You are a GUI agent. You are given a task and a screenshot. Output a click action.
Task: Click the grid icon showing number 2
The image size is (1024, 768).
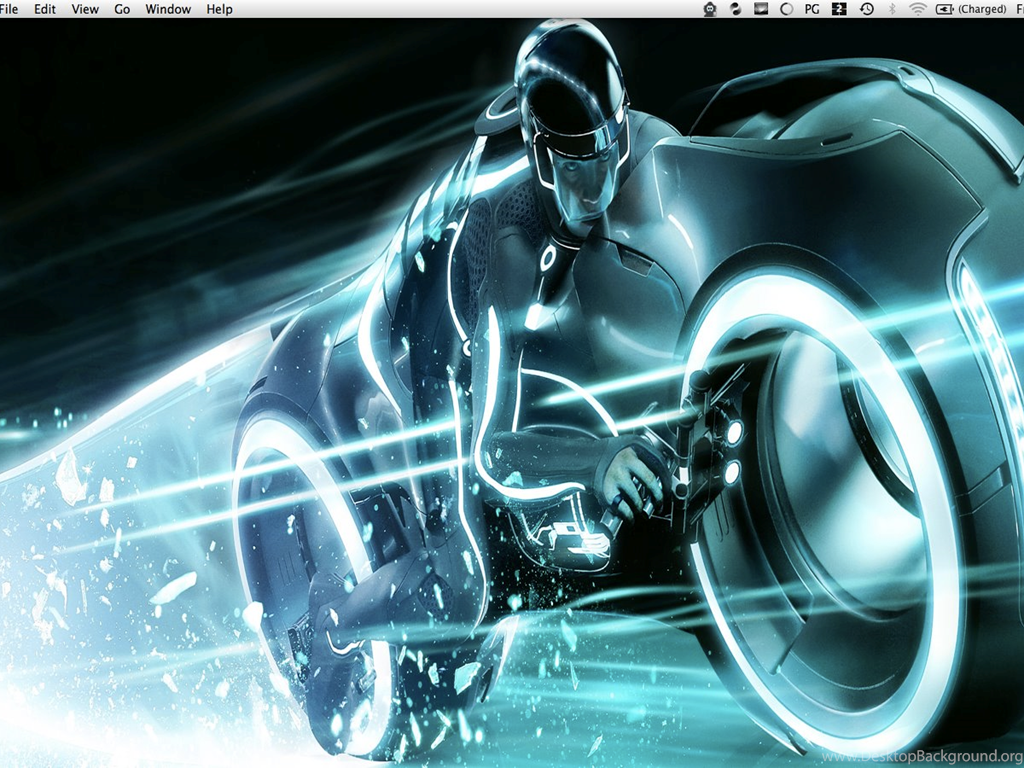click(x=839, y=9)
